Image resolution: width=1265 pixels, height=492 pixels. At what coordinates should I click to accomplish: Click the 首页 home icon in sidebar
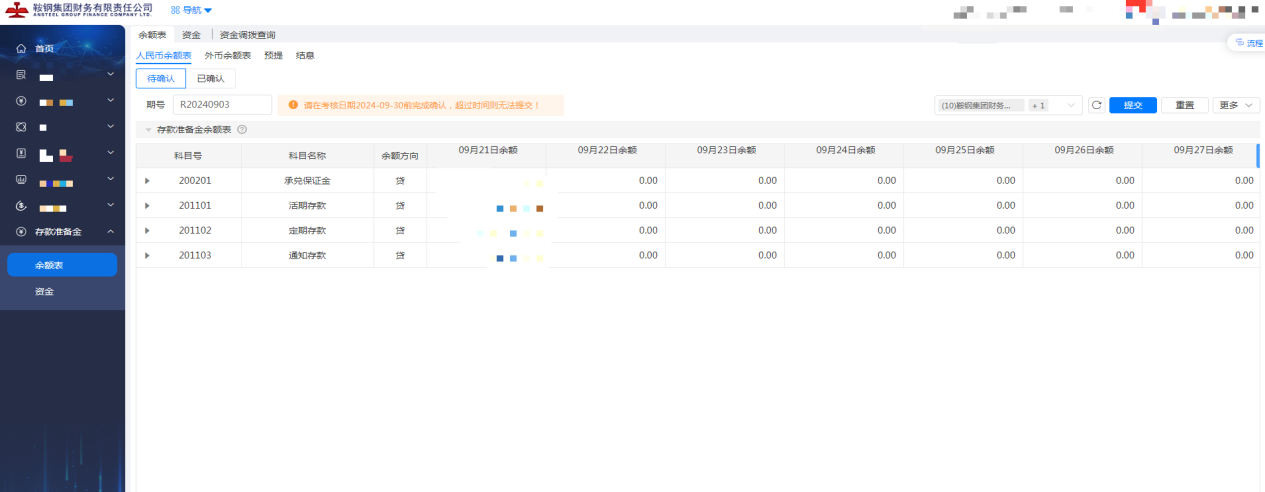coord(20,49)
